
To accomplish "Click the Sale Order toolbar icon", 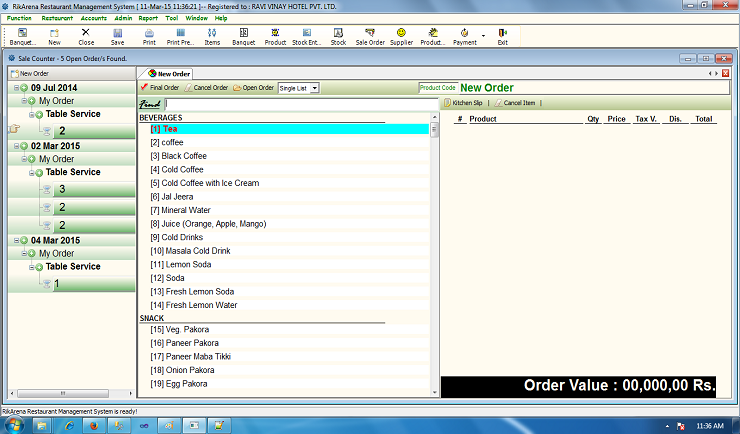I will [x=370, y=36].
